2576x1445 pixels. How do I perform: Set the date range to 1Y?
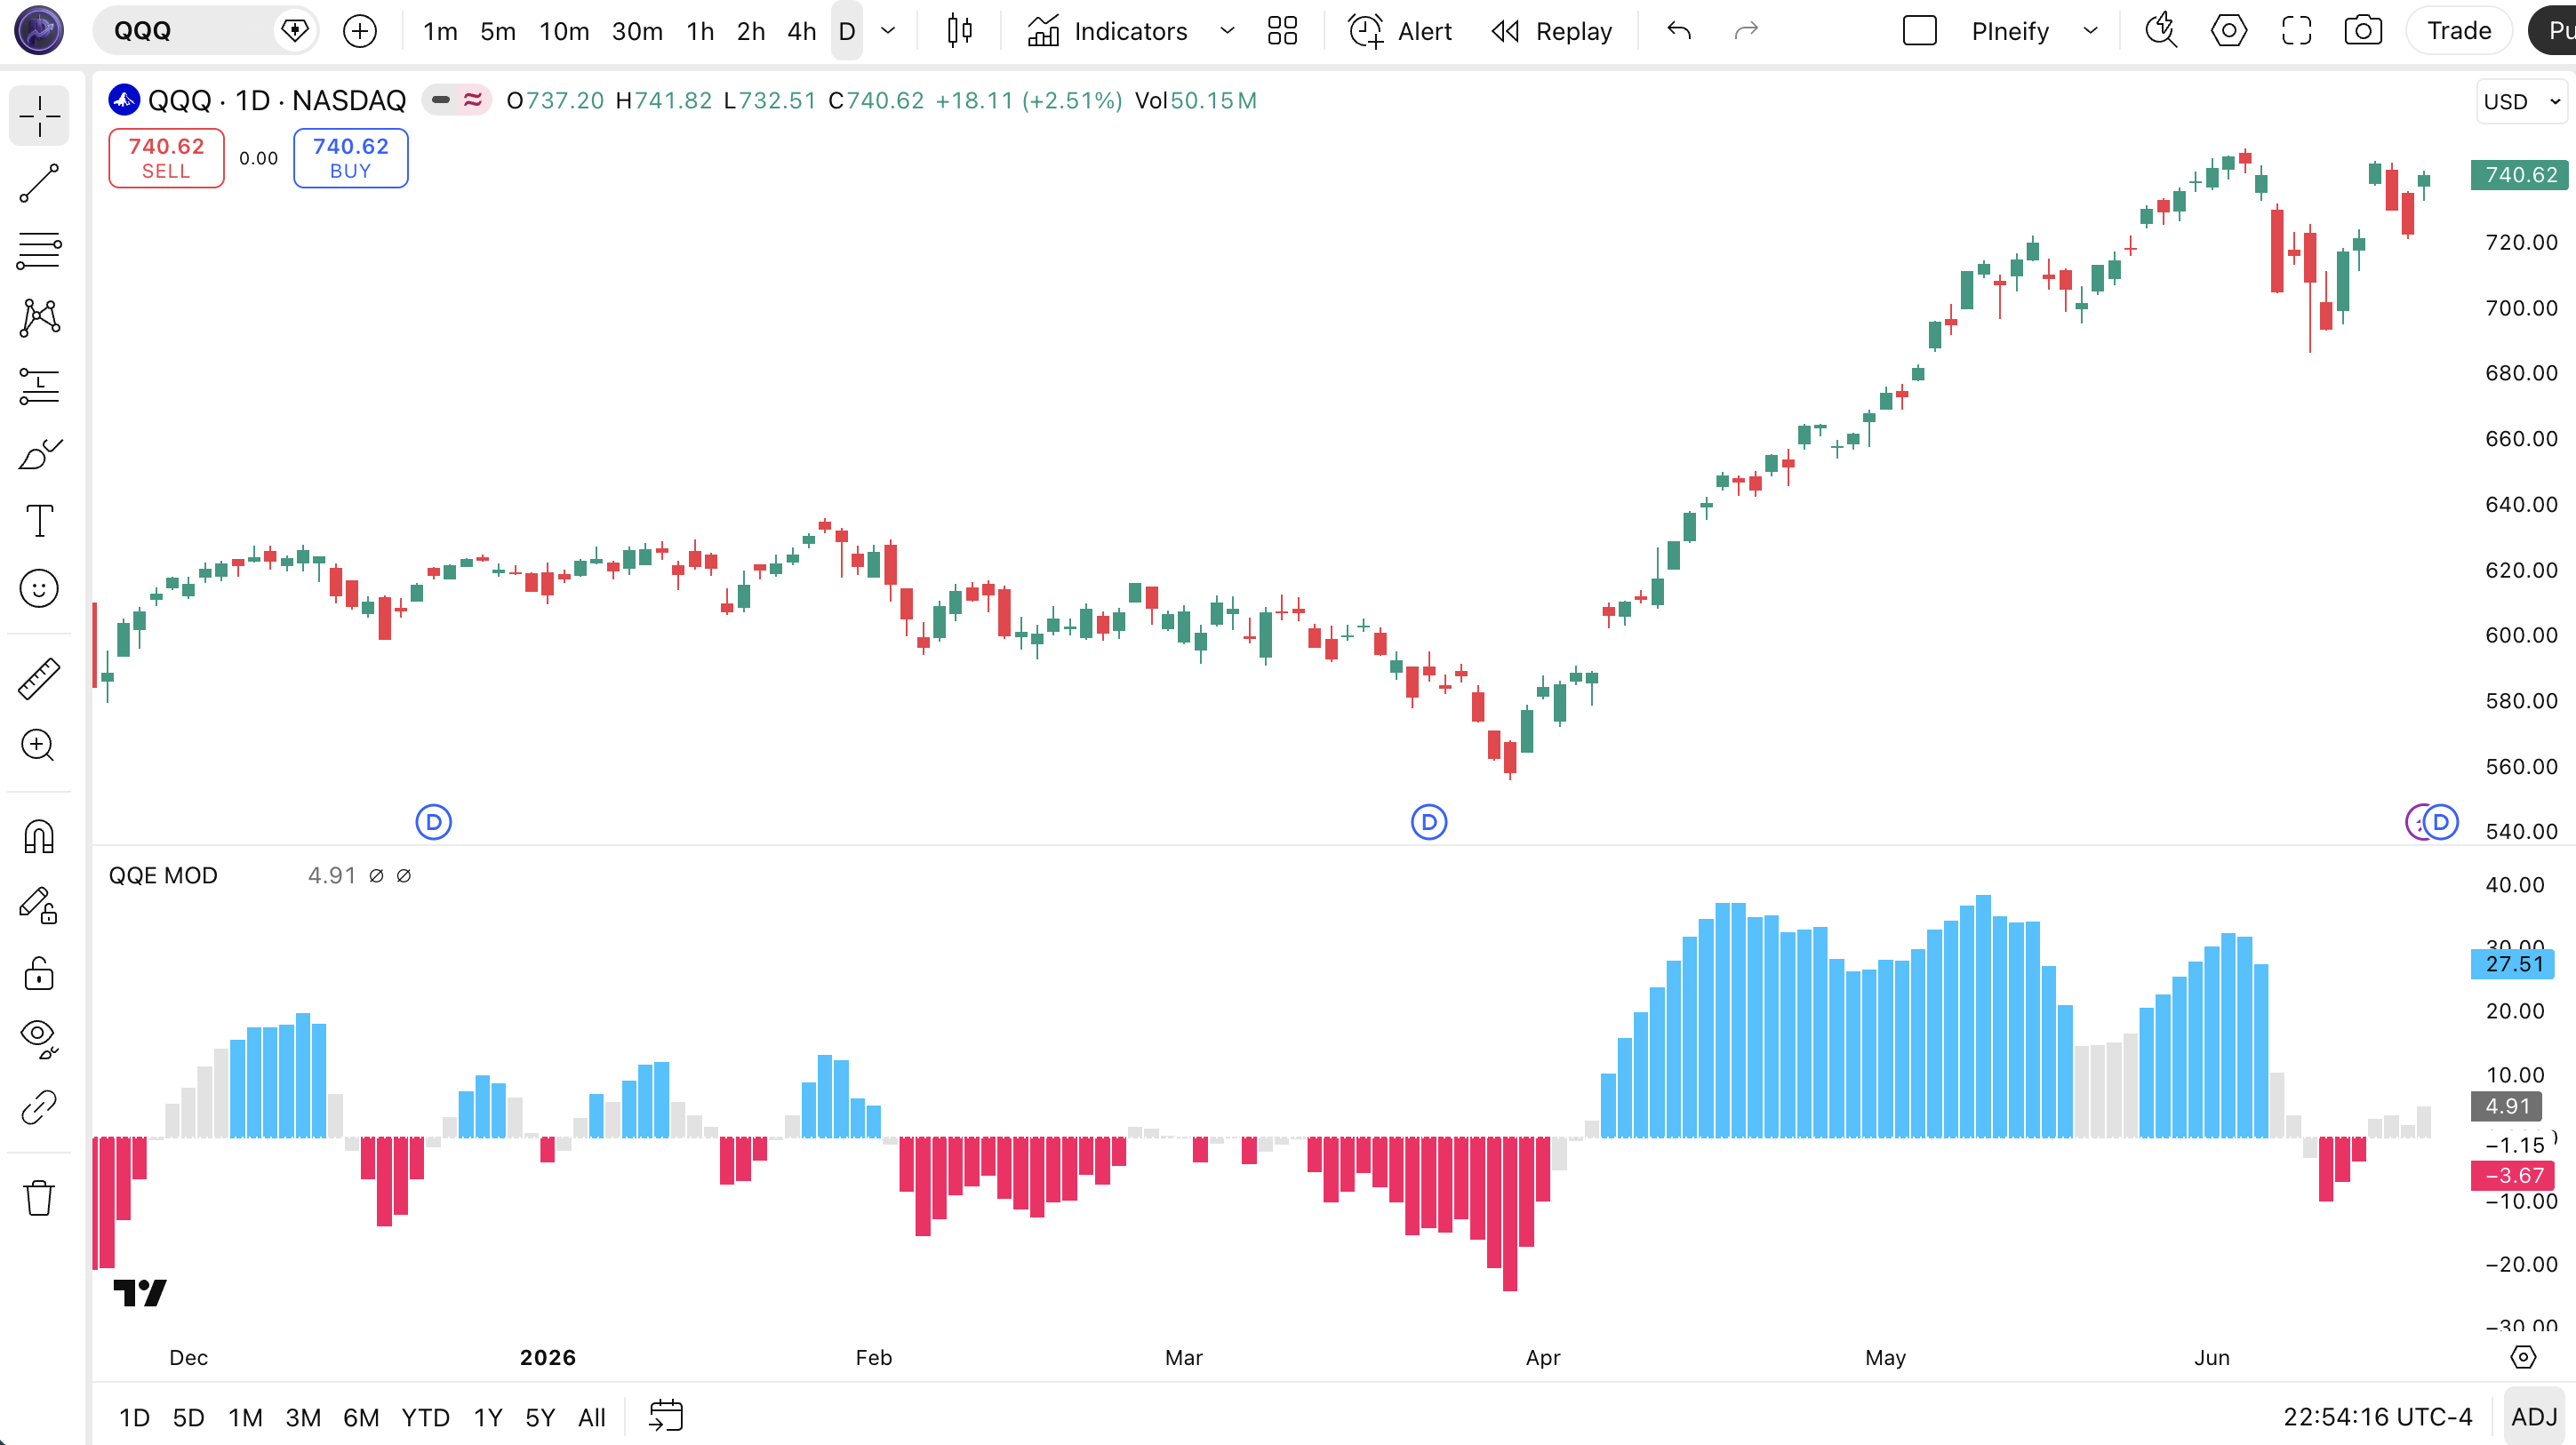pos(488,1417)
